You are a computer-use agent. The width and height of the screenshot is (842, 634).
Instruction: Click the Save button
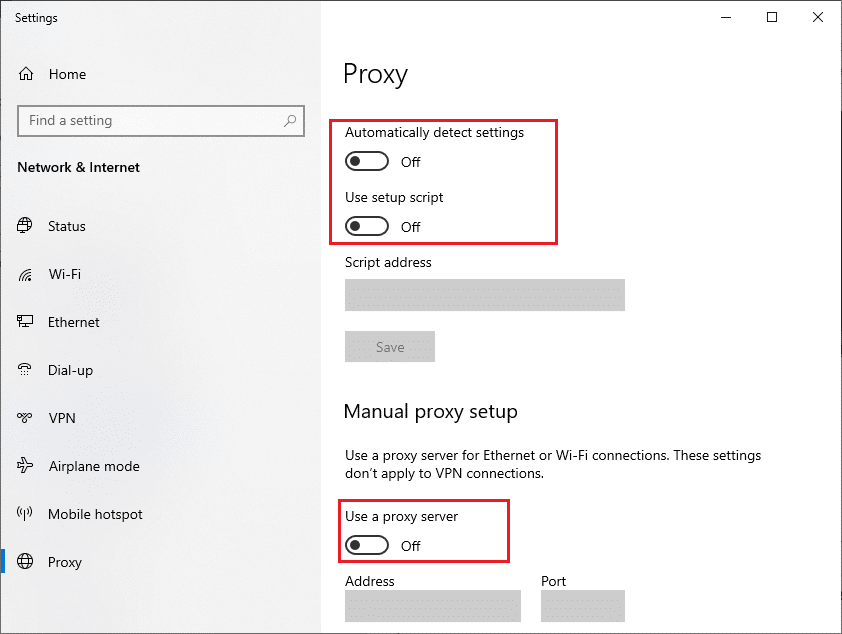click(389, 346)
